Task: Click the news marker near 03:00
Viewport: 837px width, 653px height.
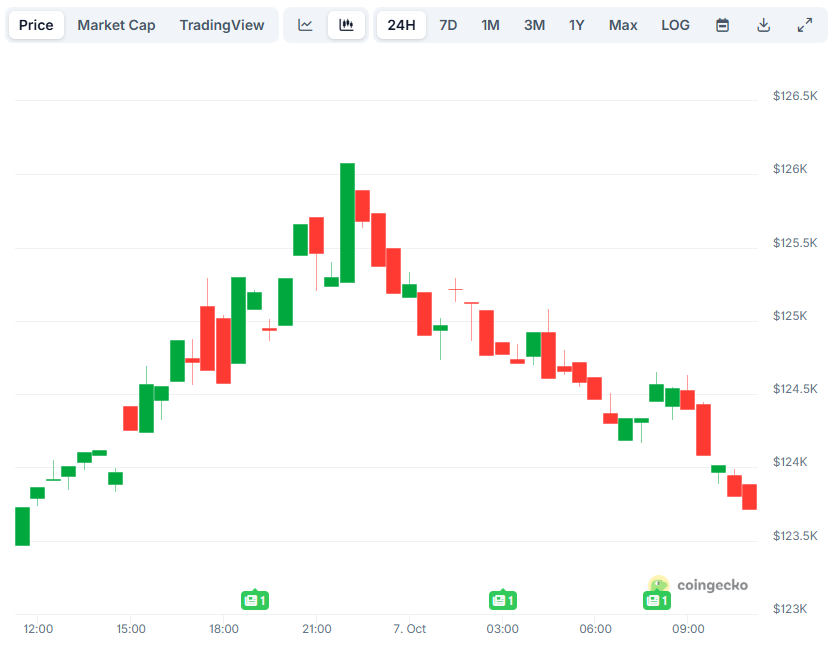Action: pos(502,600)
